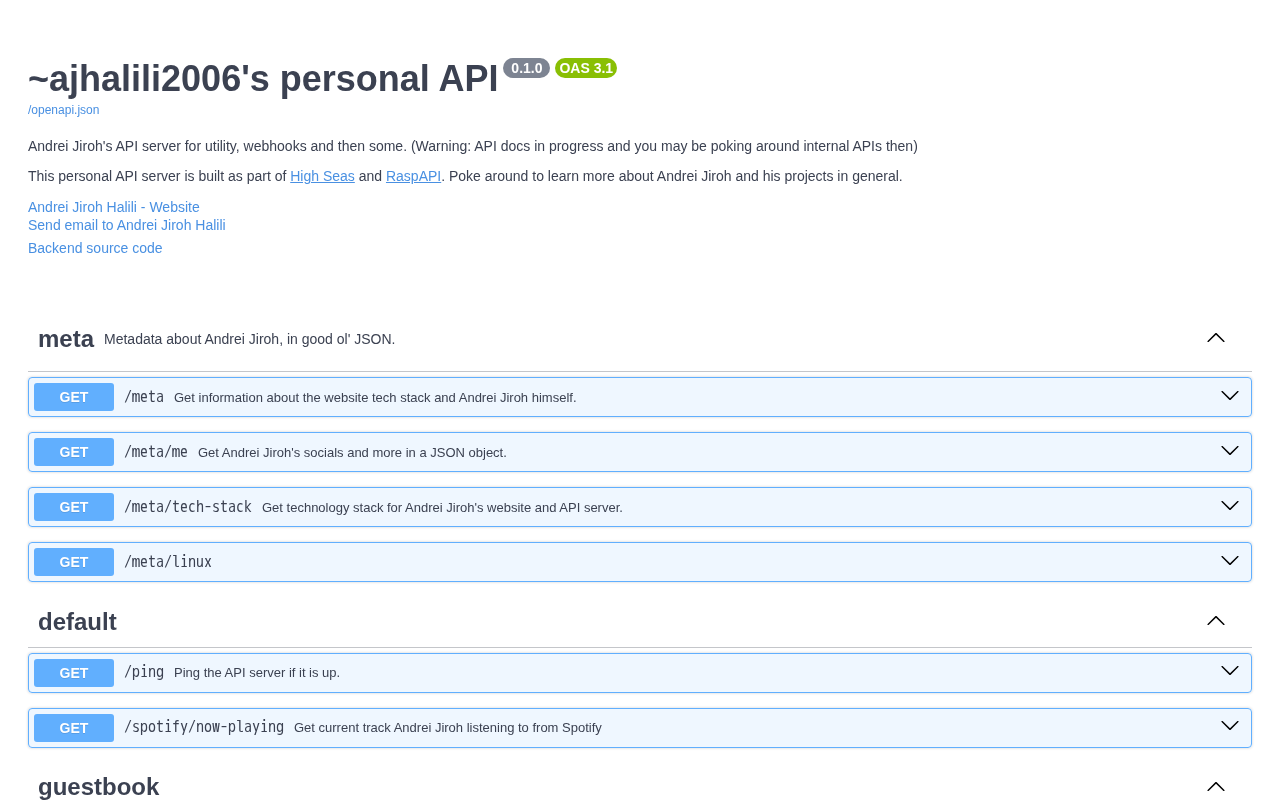The width and height of the screenshot is (1280, 800).
Task: Click the GET button for /ping
Action: pos(74,673)
